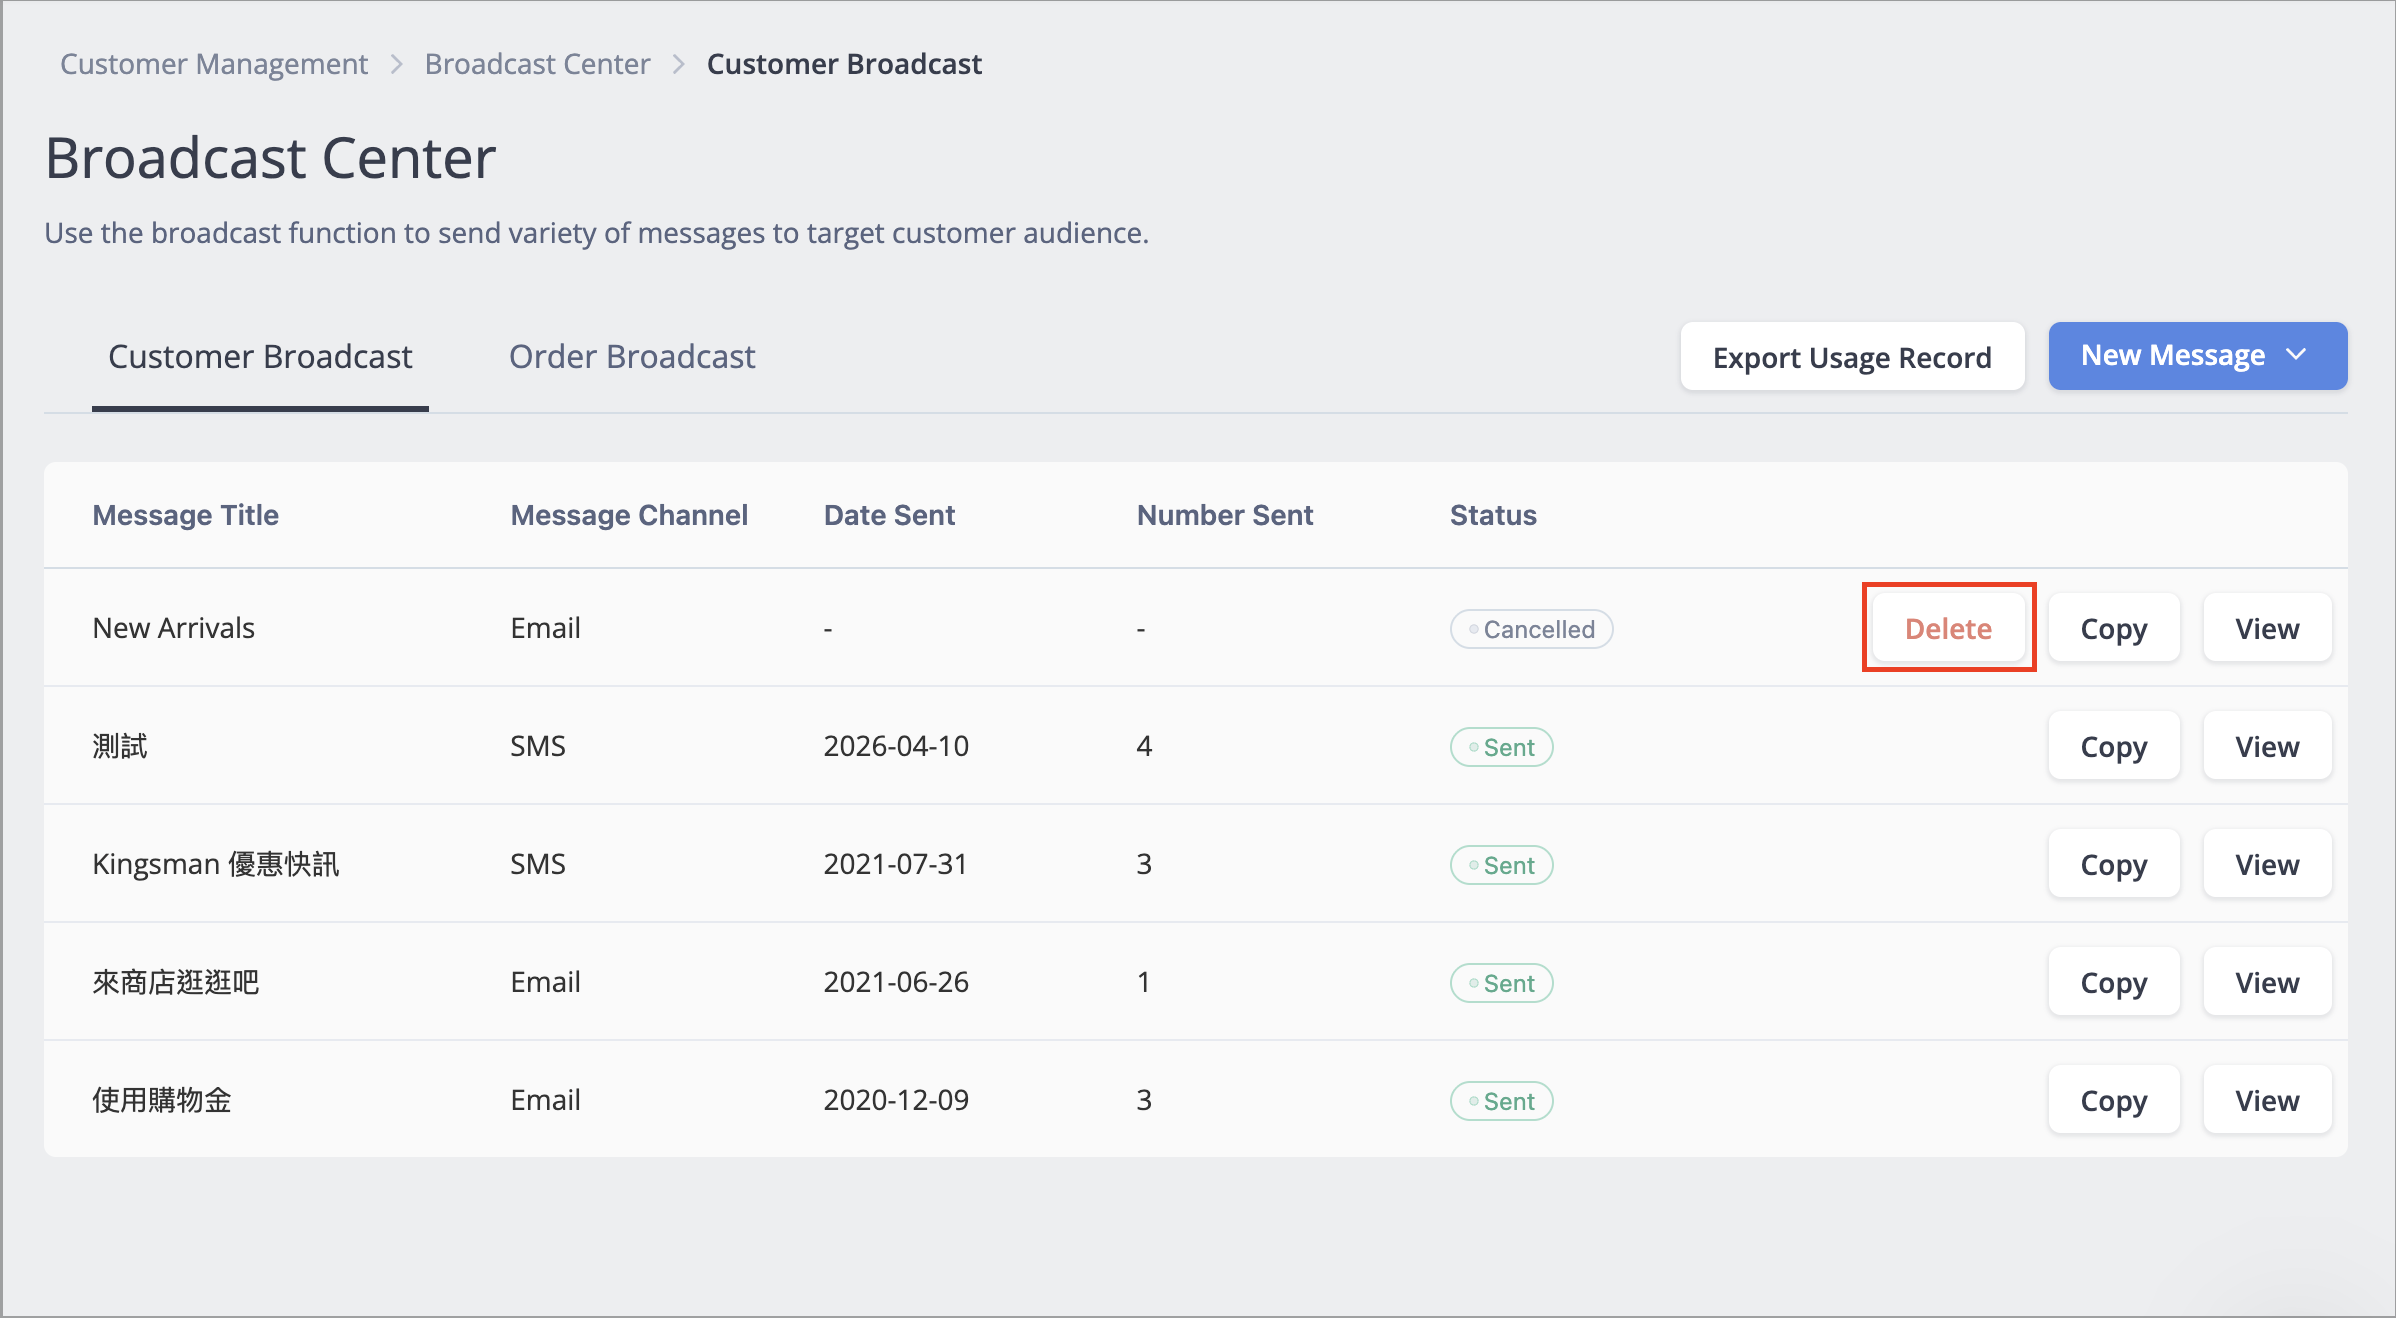
Task: Click Export Usage Record button
Action: click(x=1852, y=357)
